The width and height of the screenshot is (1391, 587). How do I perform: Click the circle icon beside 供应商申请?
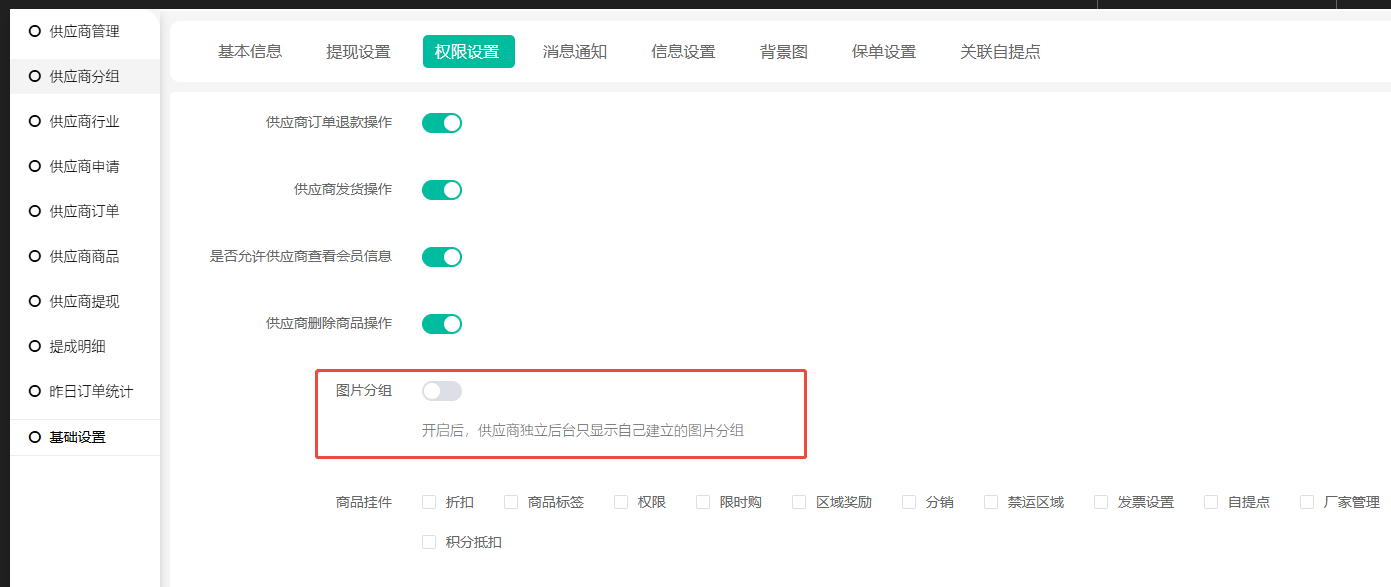[35, 166]
